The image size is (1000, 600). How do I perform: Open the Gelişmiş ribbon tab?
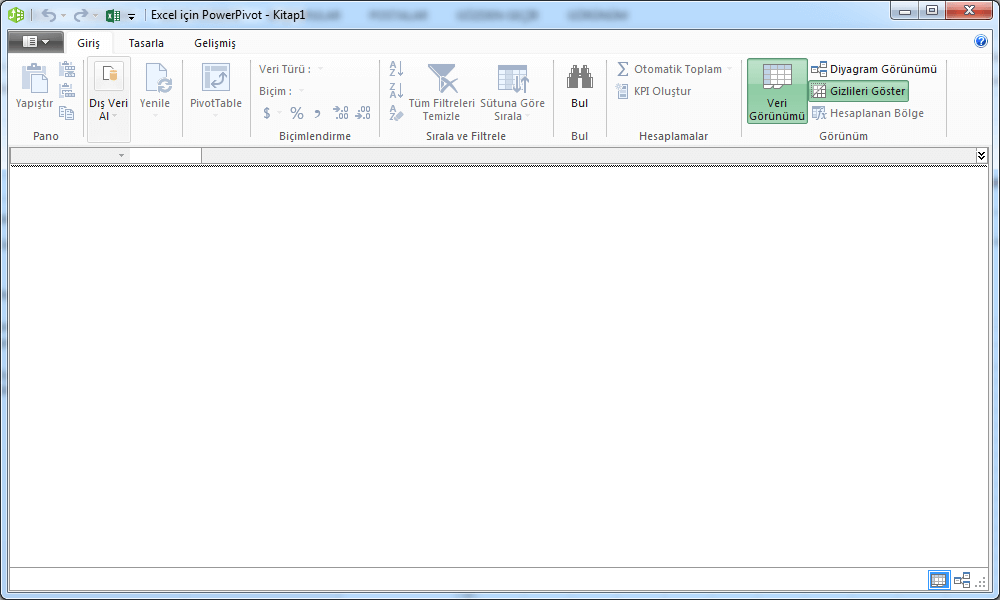215,43
